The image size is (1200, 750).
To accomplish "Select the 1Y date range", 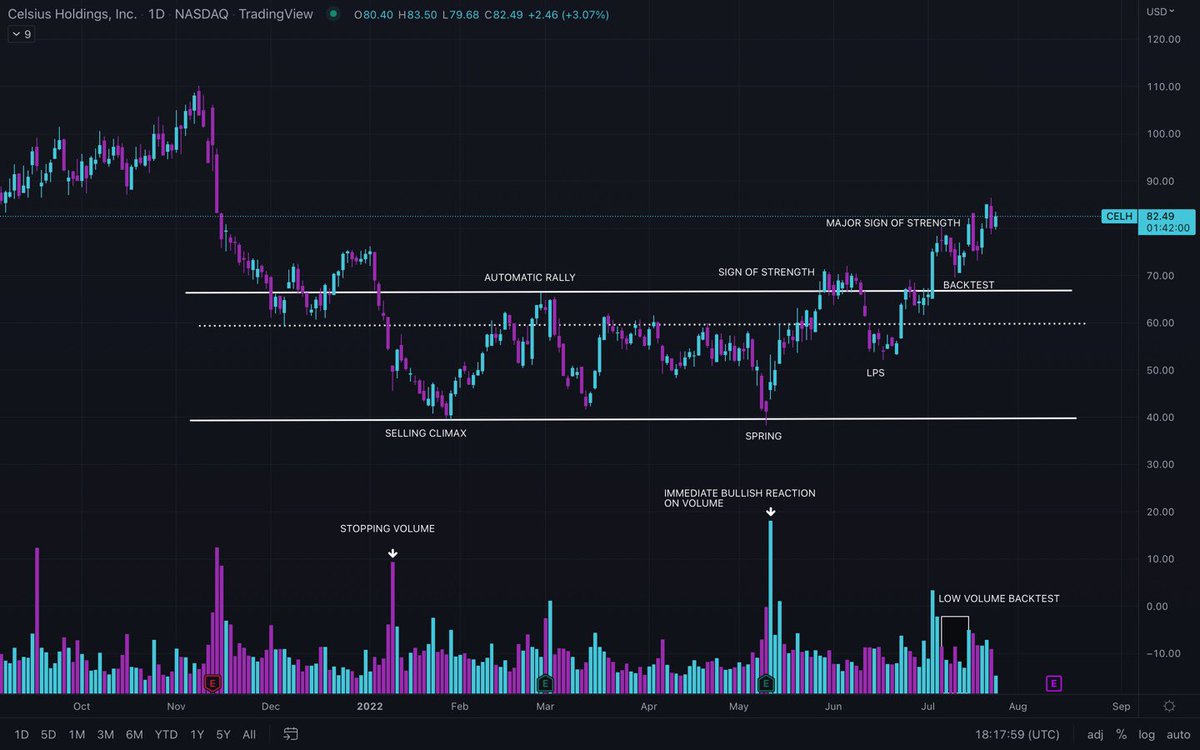I will point(197,735).
